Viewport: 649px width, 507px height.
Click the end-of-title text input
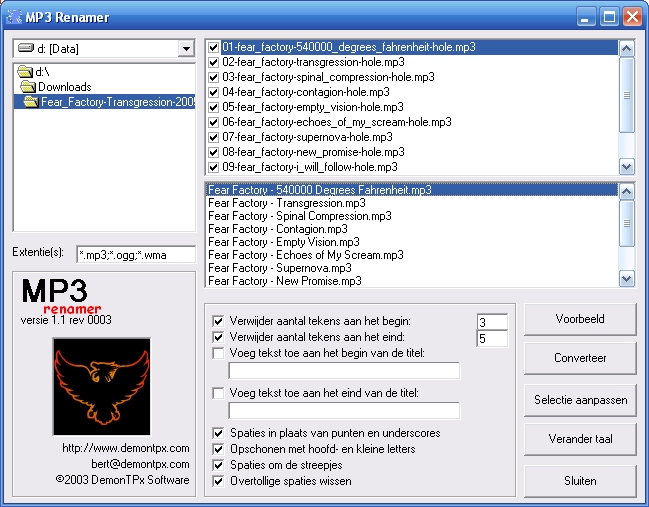344,410
